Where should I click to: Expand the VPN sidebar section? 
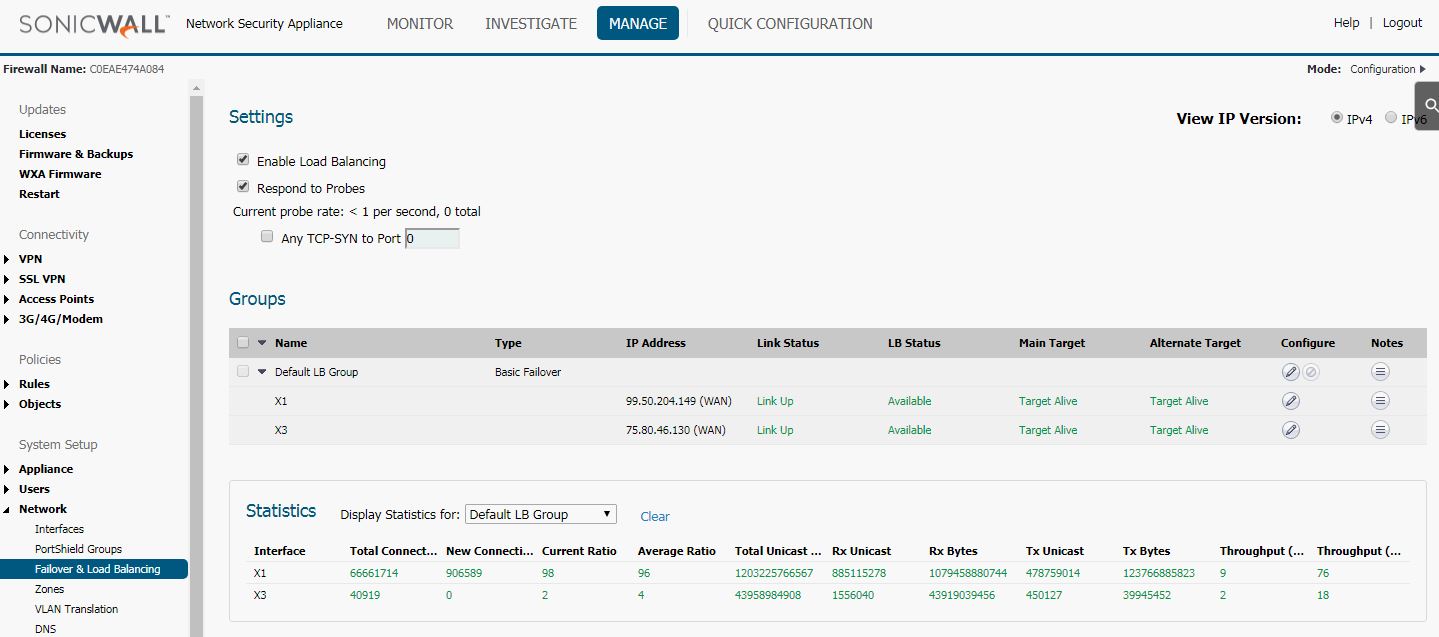(x=7, y=259)
